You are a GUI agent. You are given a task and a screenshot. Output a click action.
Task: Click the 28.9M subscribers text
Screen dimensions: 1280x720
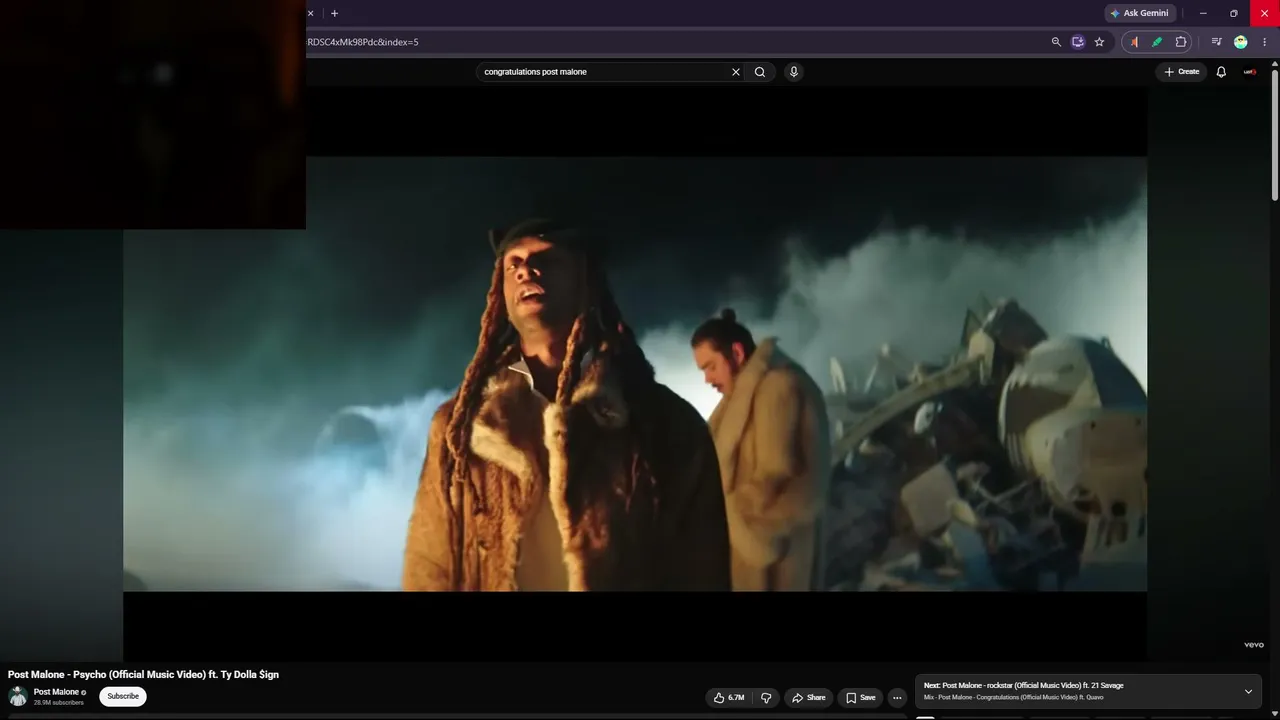59,703
